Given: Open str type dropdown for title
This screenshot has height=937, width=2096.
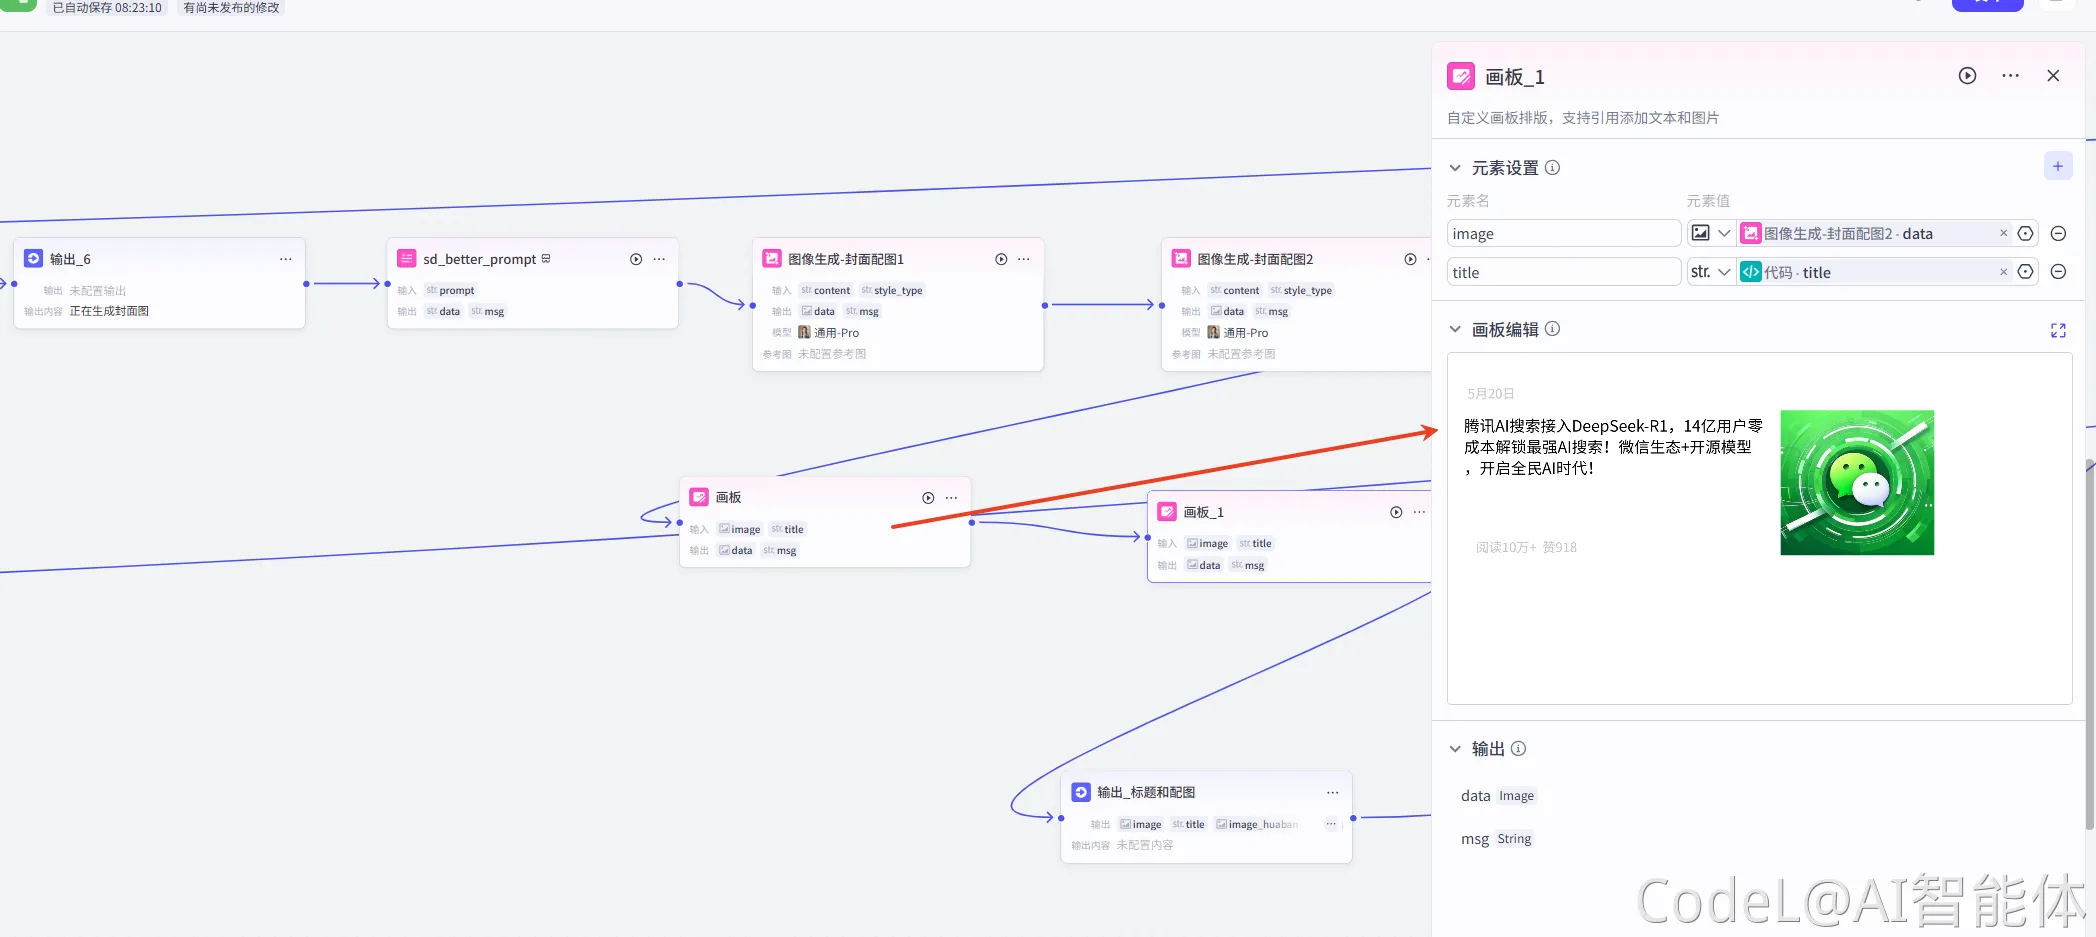Looking at the screenshot, I should [x=1711, y=272].
